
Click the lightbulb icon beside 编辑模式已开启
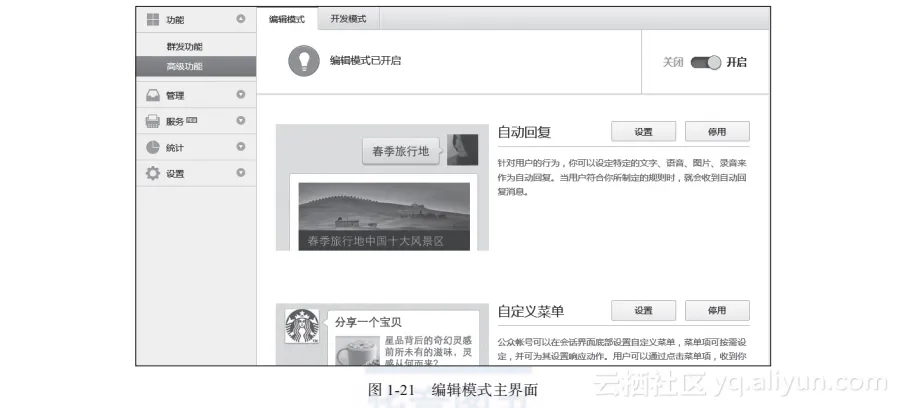(304, 61)
